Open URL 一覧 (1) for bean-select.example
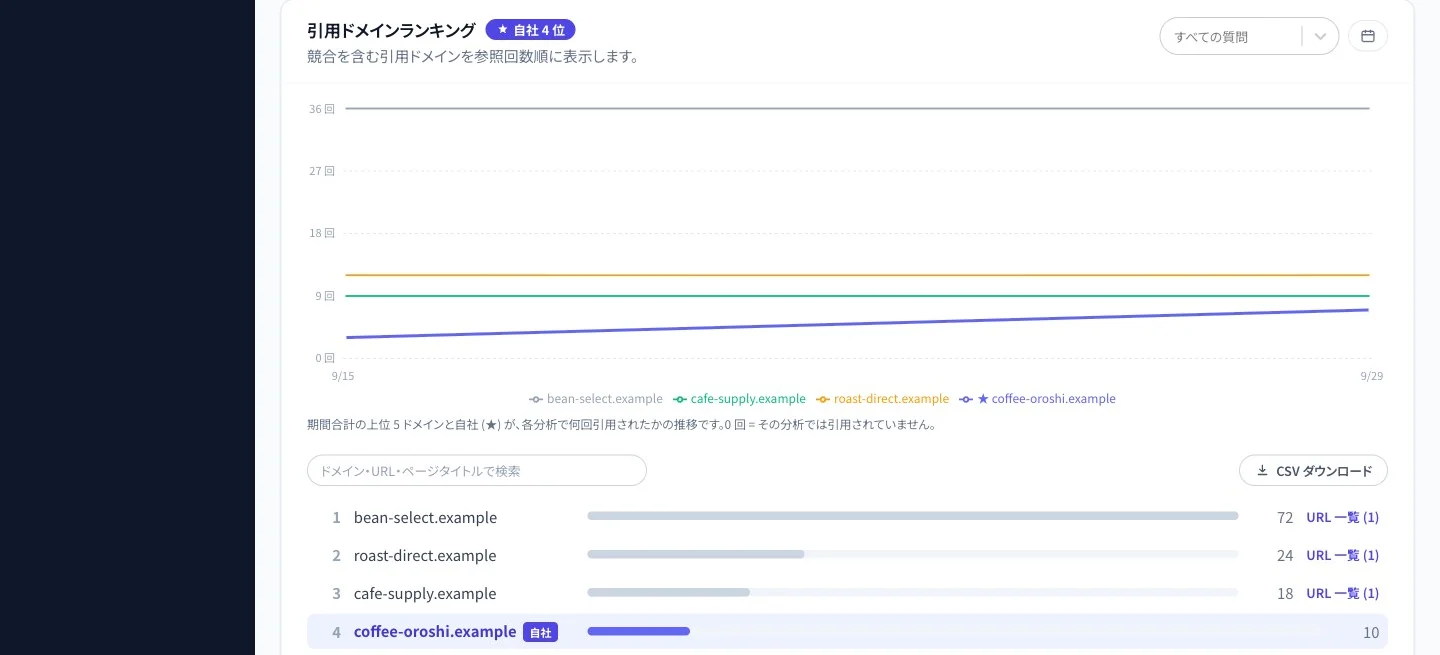 coord(1342,517)
